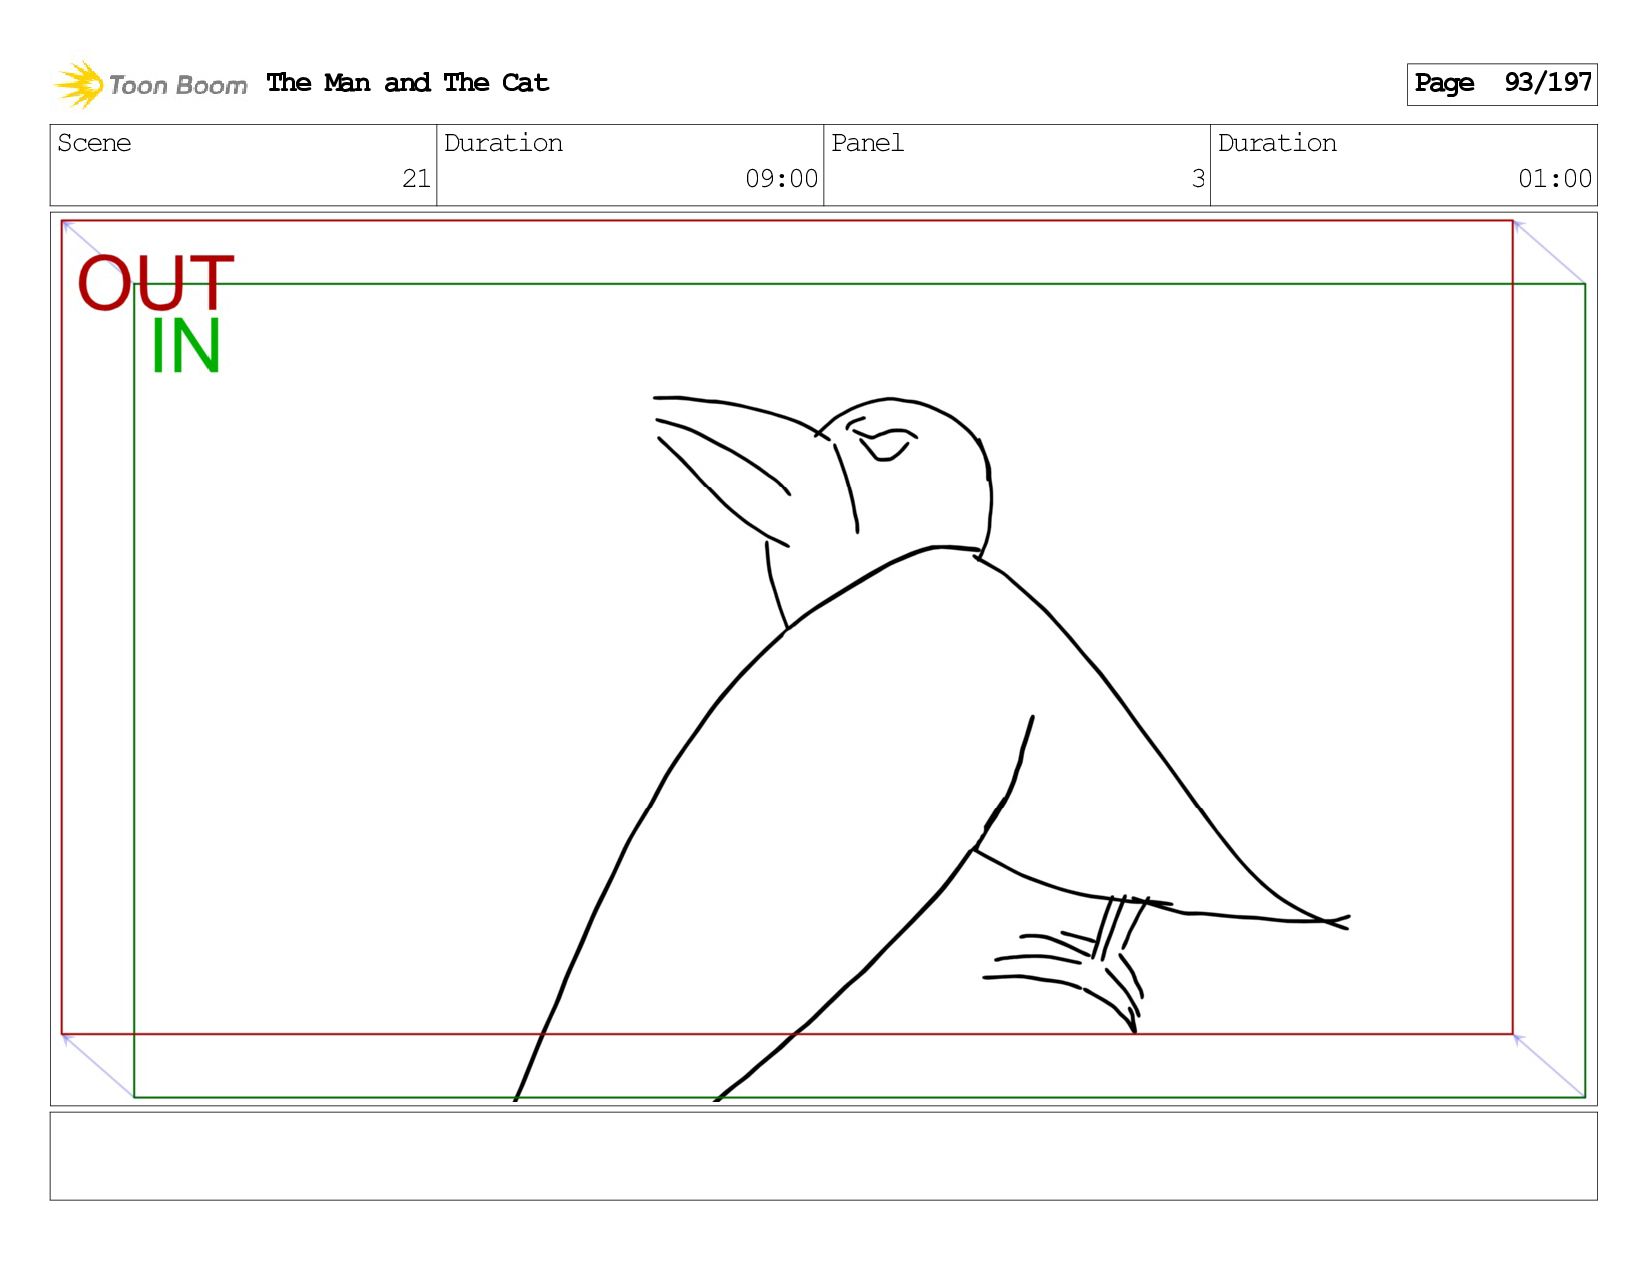
Task: Click the red 'OUT' camera label
Action: tap(156, 283)
